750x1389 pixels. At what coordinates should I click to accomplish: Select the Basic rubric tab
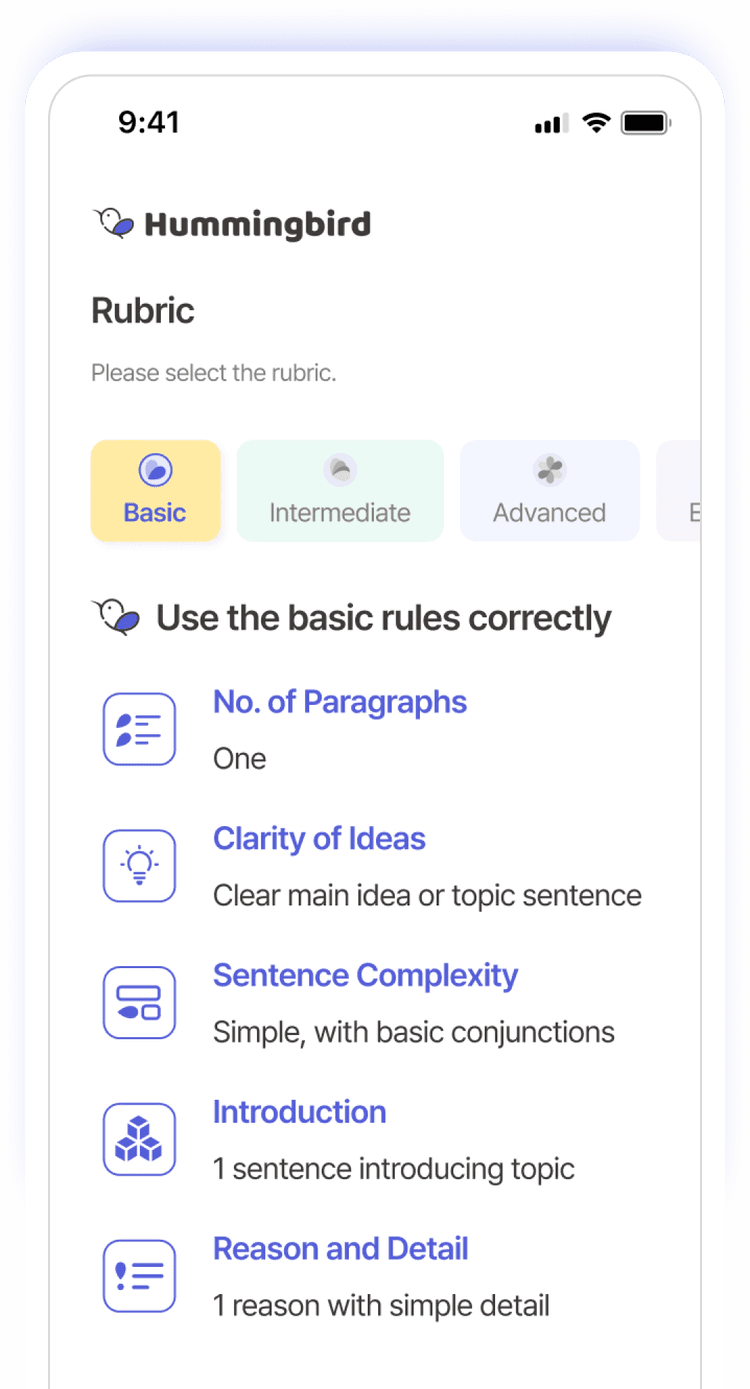point(155,491)
